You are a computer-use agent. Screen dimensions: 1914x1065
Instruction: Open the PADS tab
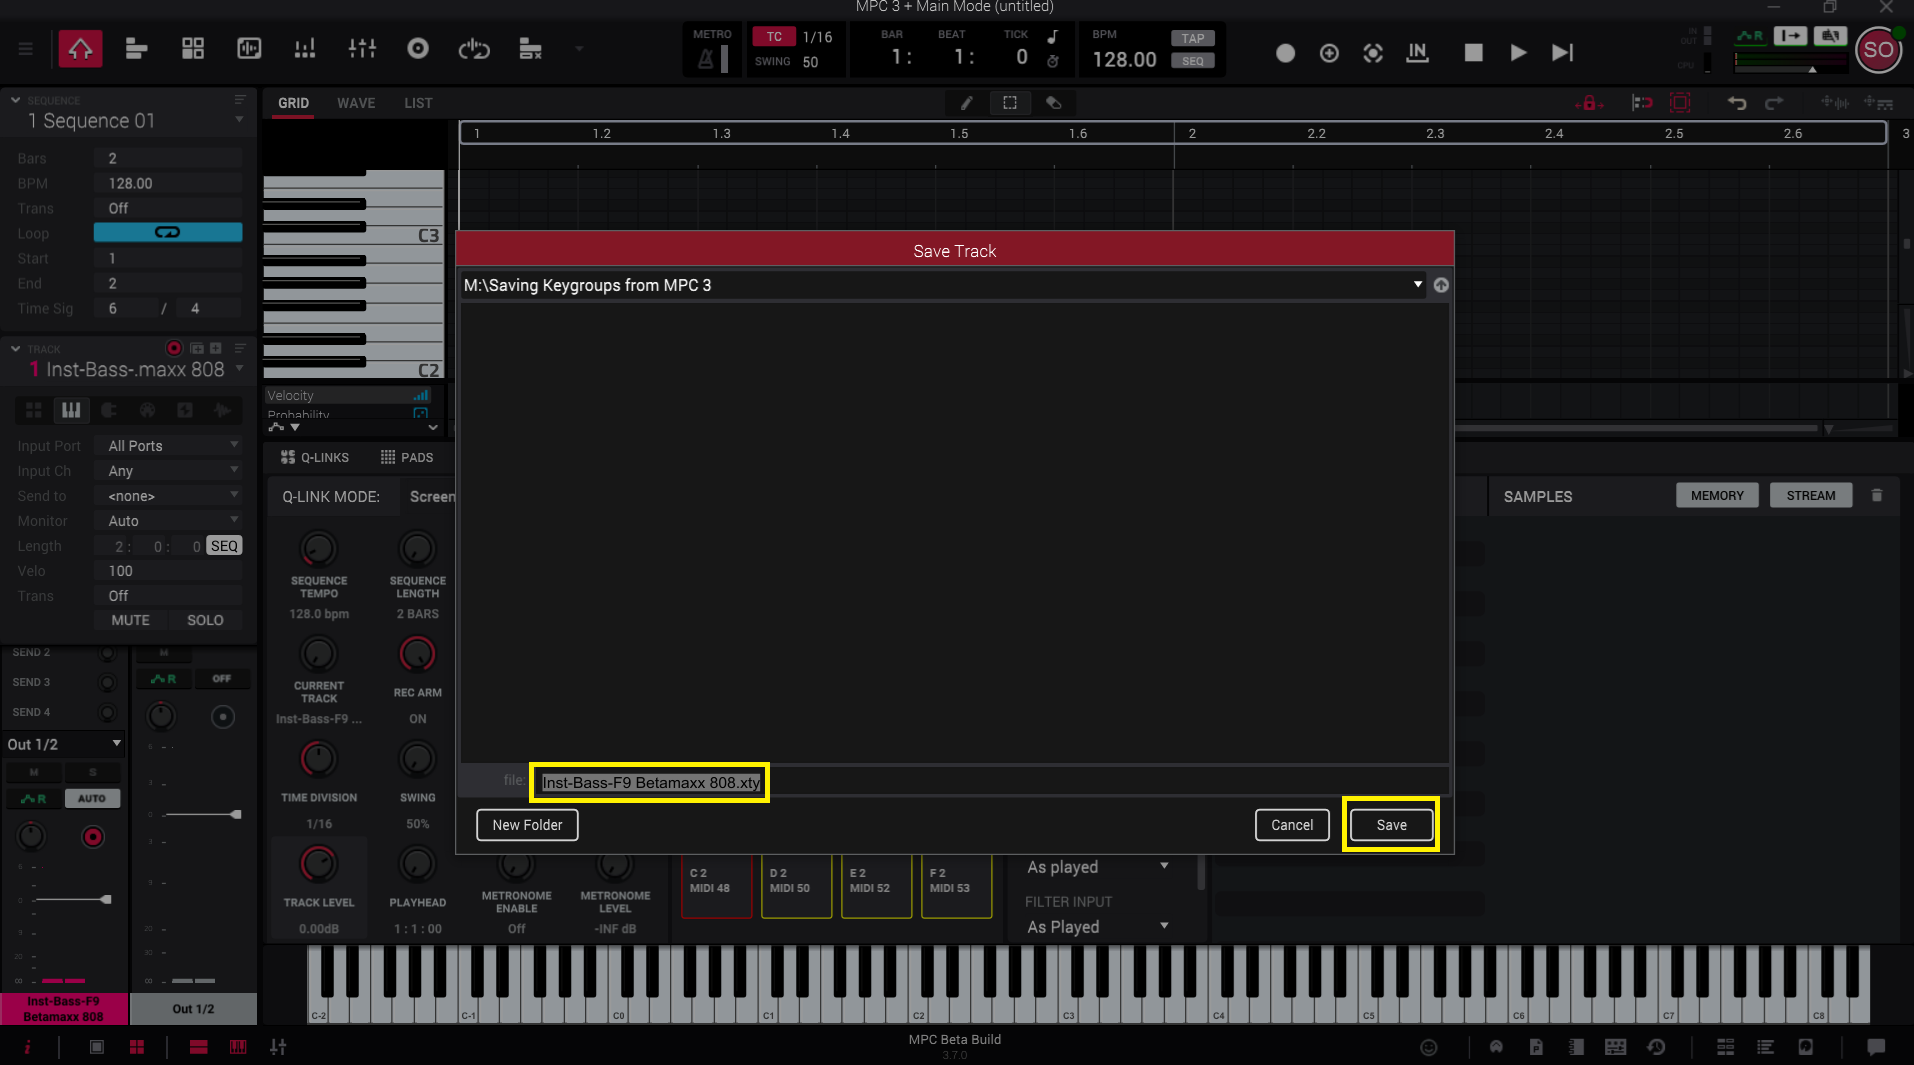tap(407, 457)
